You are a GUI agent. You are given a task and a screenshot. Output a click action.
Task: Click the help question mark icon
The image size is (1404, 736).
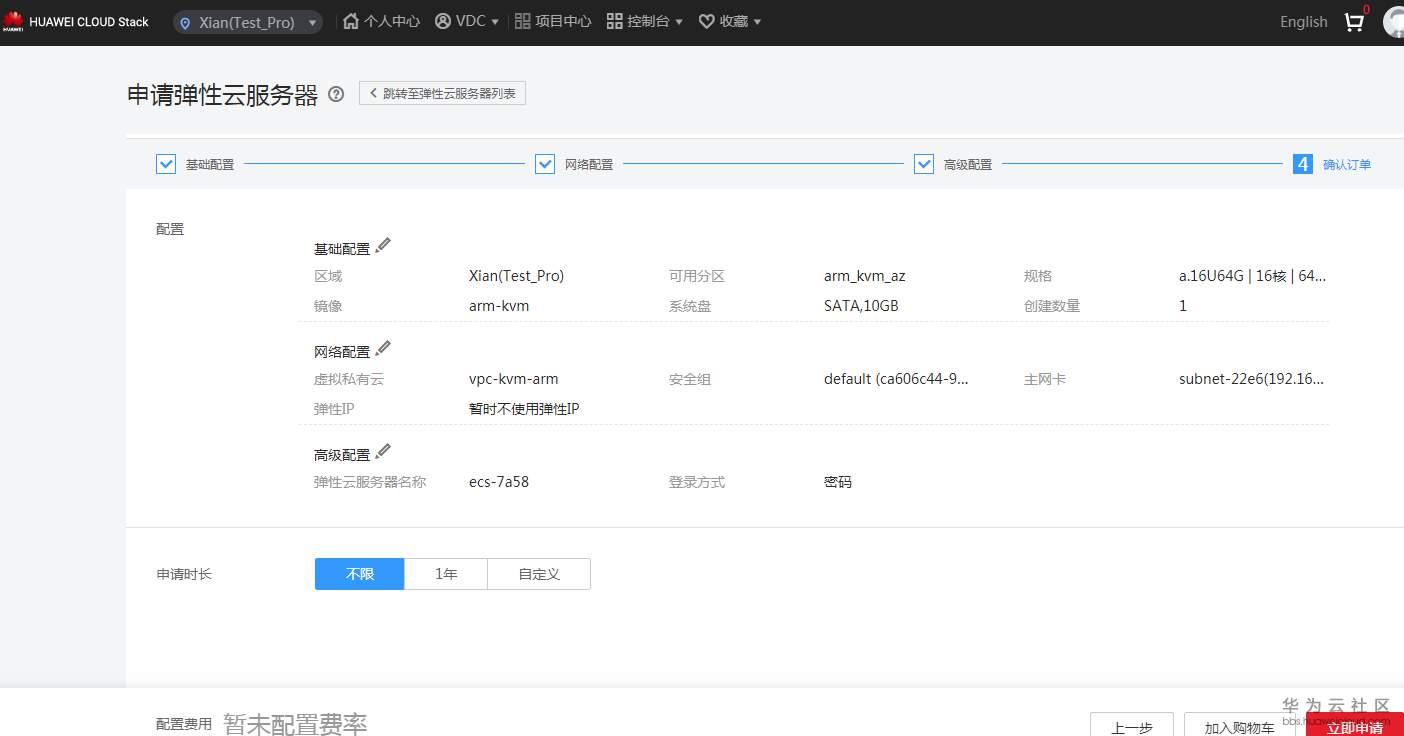336,95
